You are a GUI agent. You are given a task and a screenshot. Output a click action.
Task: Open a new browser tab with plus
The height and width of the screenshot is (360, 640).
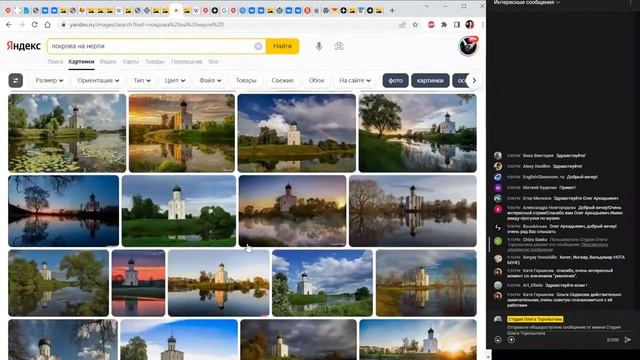point(392,10)
